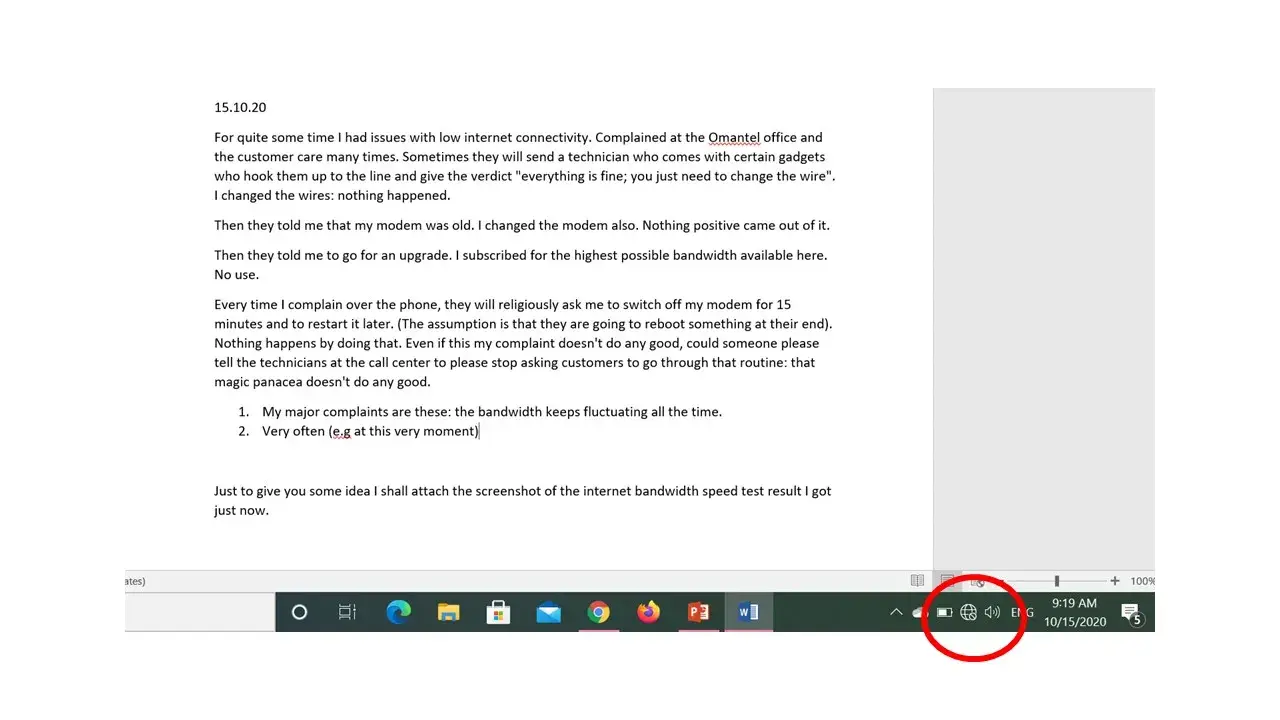Open File Explorer from the taskbar
The height and width of the screenshot is (720, 1280).
tap(448, 612)
